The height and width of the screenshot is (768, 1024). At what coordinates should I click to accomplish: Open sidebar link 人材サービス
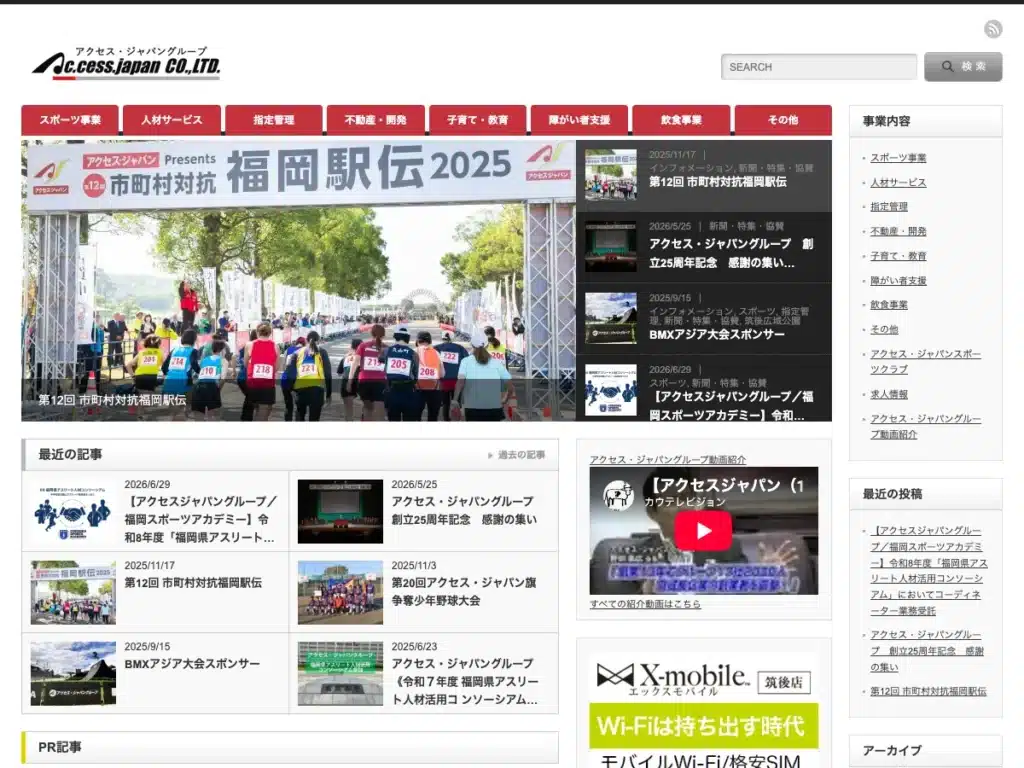pyautogui.click(x=898, y=182)
